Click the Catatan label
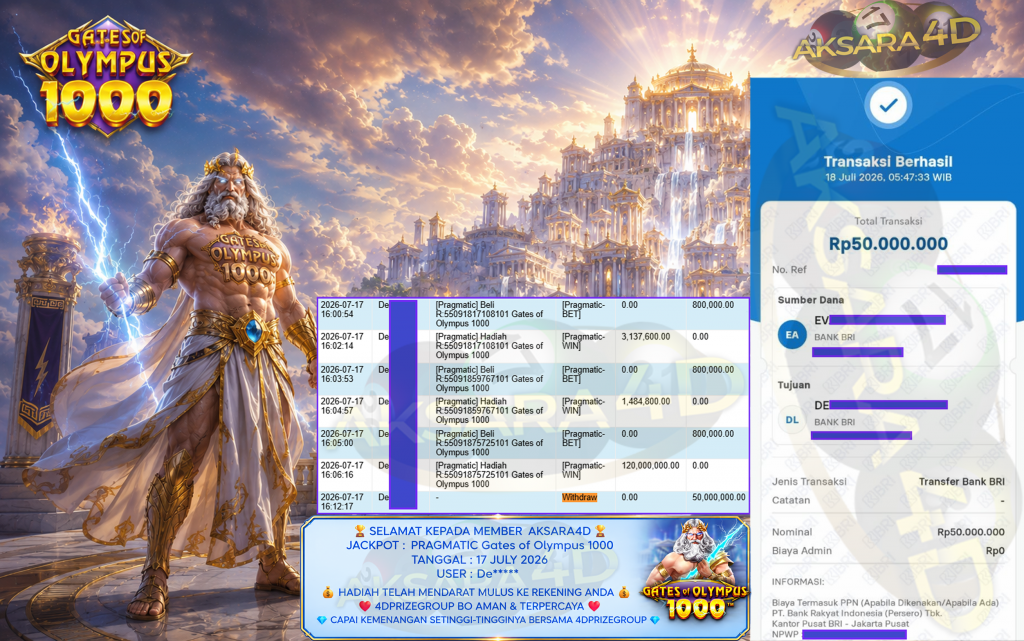Screen dimensions: 1024x641 click(x=791, y=501)
